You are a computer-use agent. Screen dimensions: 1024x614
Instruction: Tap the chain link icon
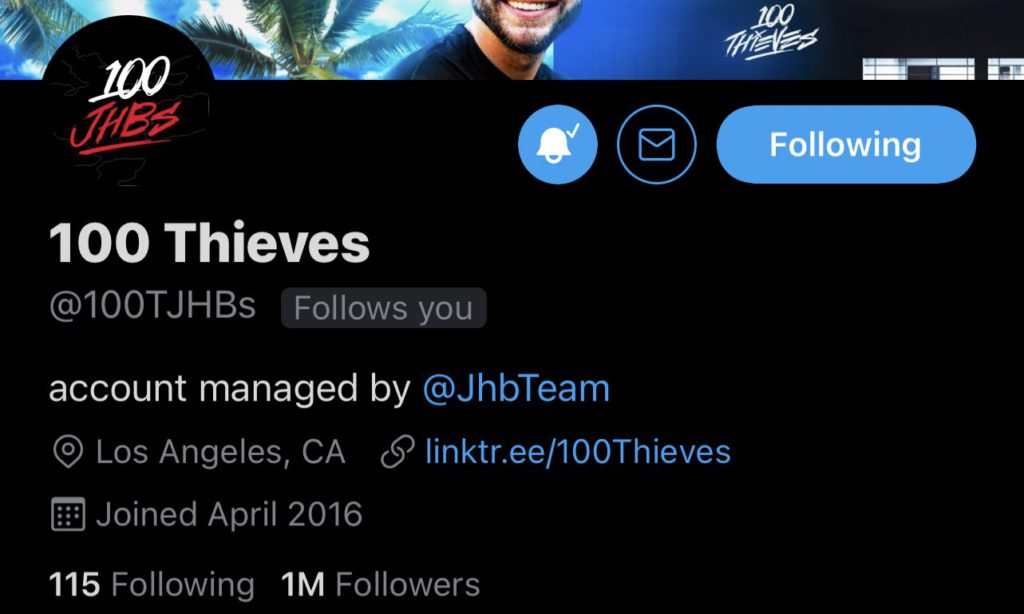coord(398,452)
